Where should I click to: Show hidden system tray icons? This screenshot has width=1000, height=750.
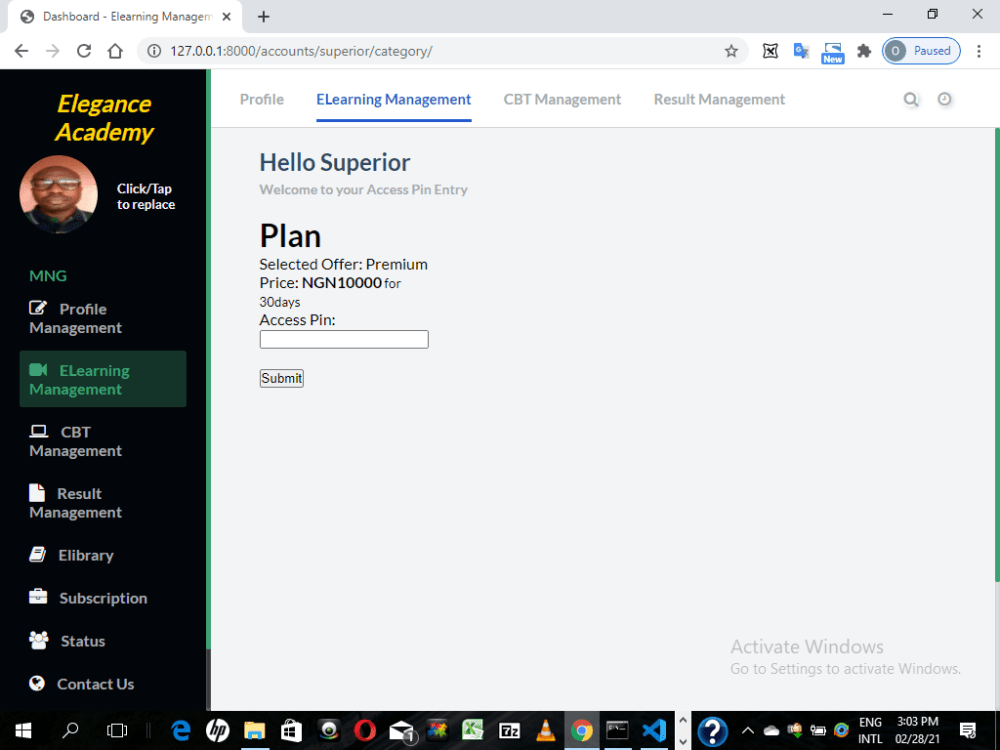[x=747, y=730]
